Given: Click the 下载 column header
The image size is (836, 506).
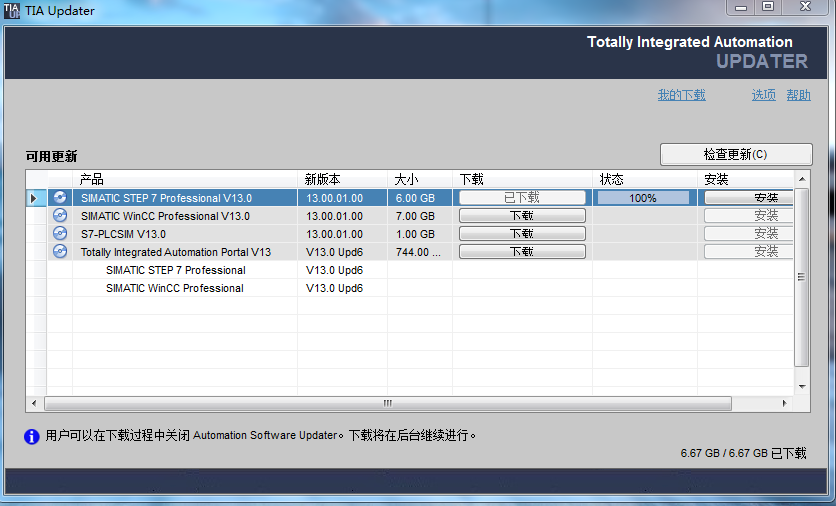Looking at the screenshot, I should [x=522, y=179].
